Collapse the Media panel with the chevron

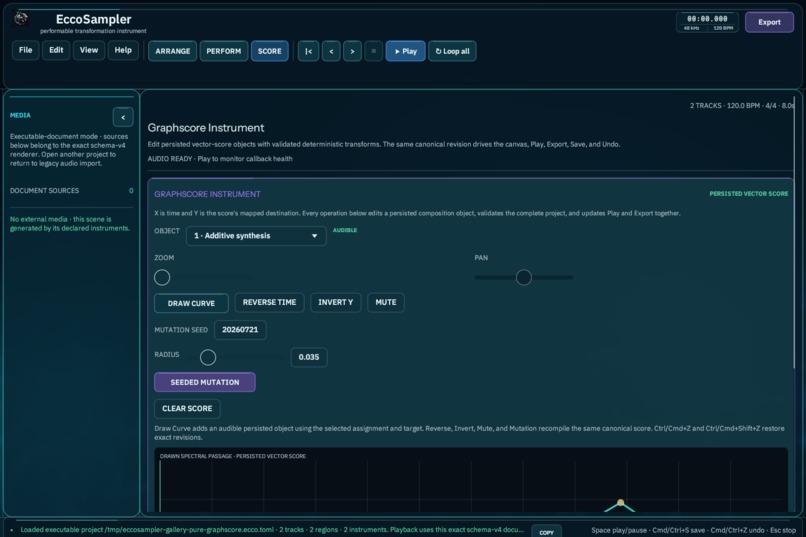(123, 118)
